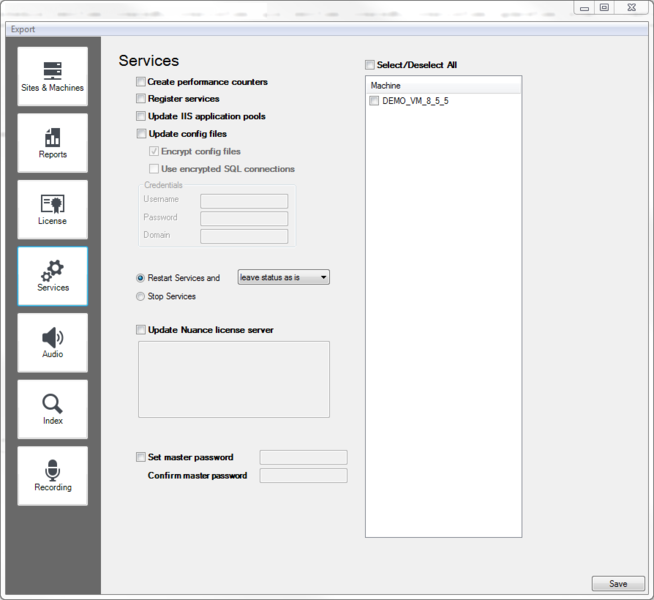Open the Audio speaker section
The height and width of the screenshot is (600, 654).
pyautogui.click(x=52, y=343)
